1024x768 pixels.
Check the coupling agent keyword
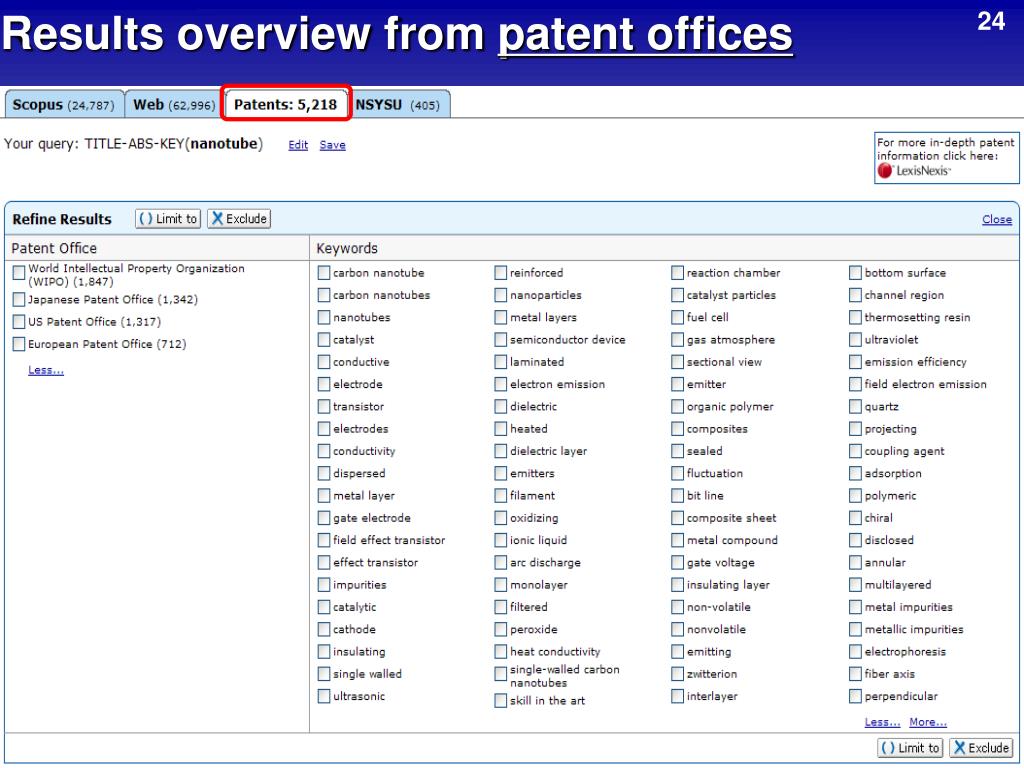coord(856,451)
